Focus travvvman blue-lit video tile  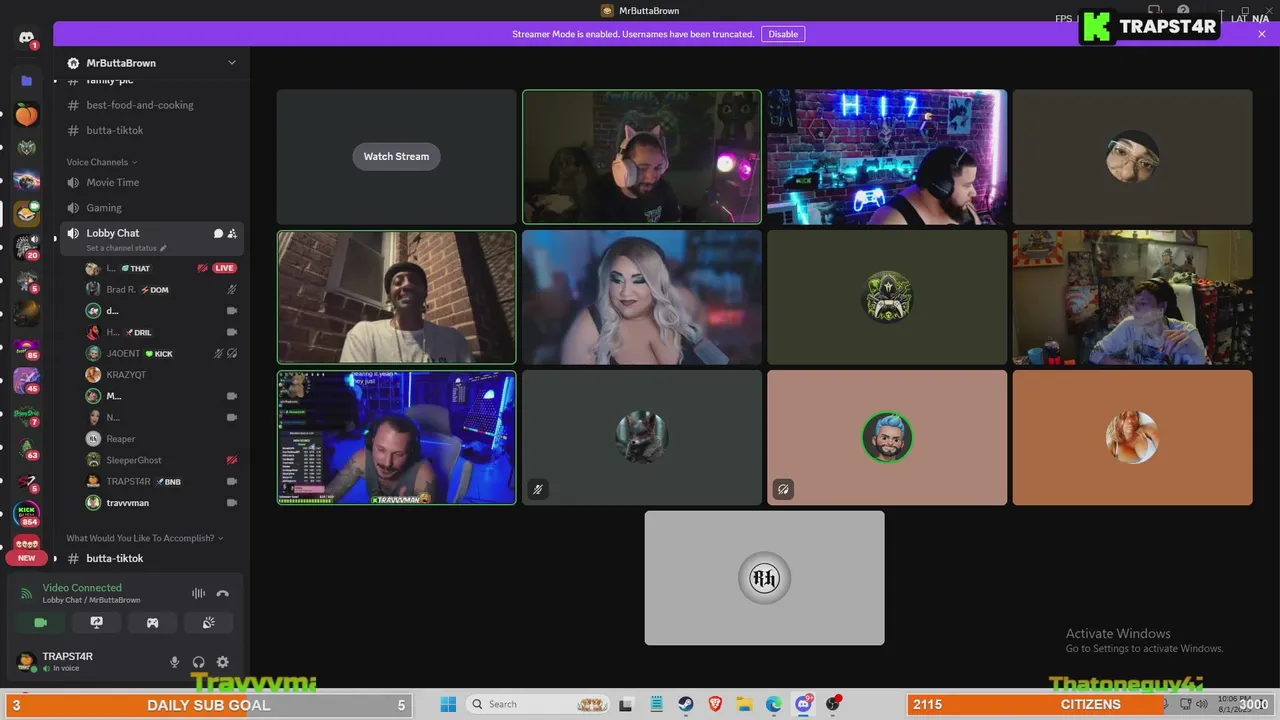pos(397,438)
